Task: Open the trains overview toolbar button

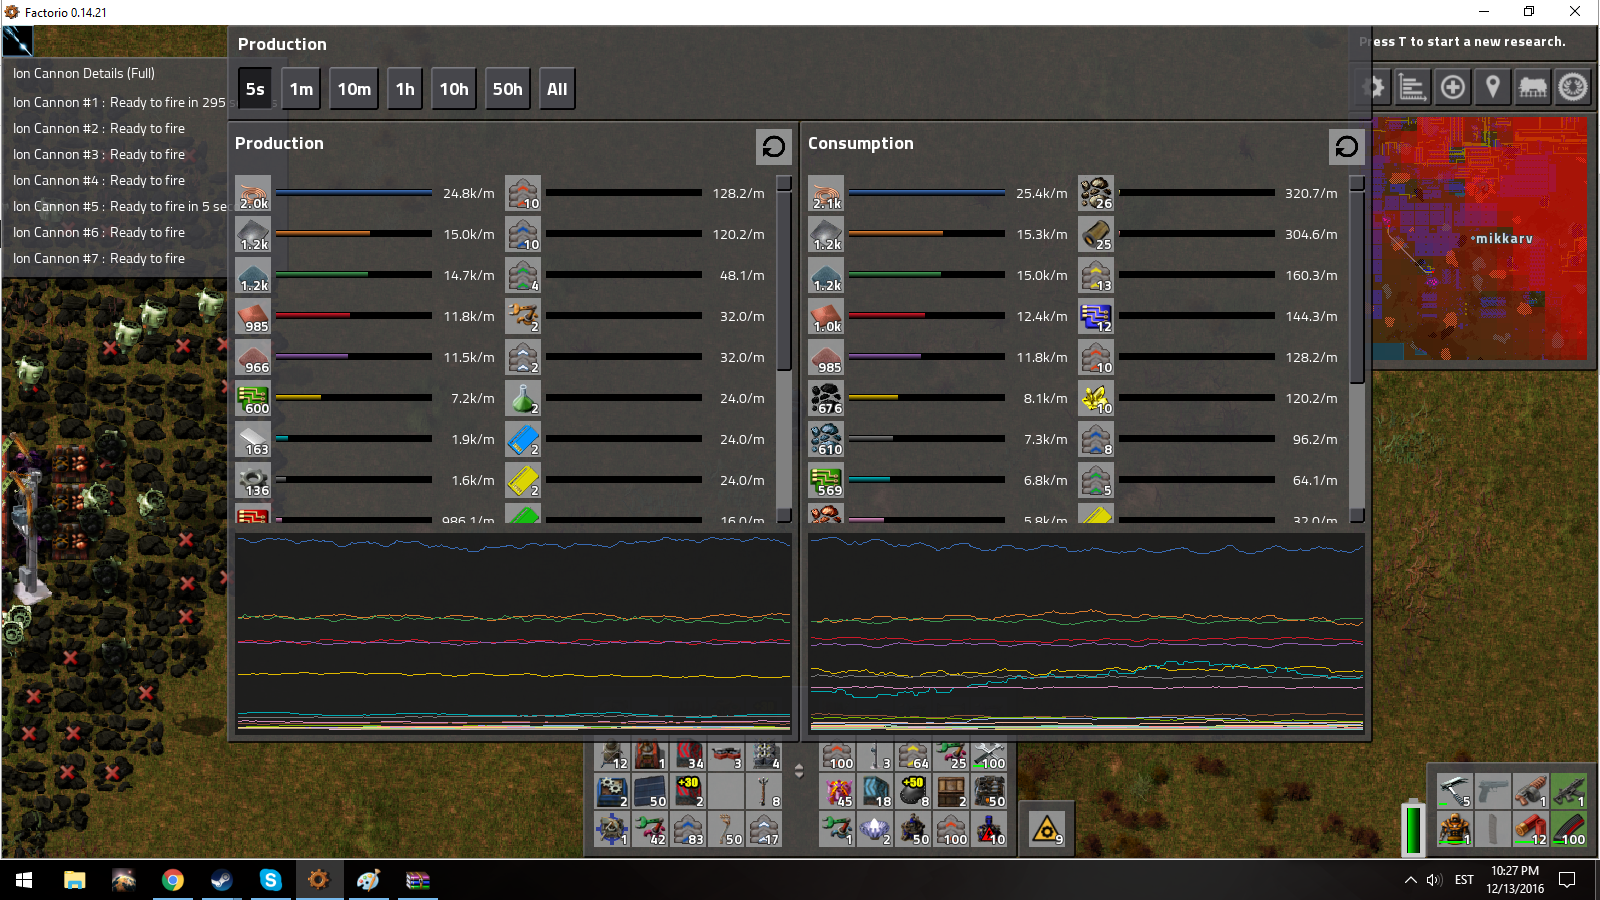Action: tap(1532, 87)
